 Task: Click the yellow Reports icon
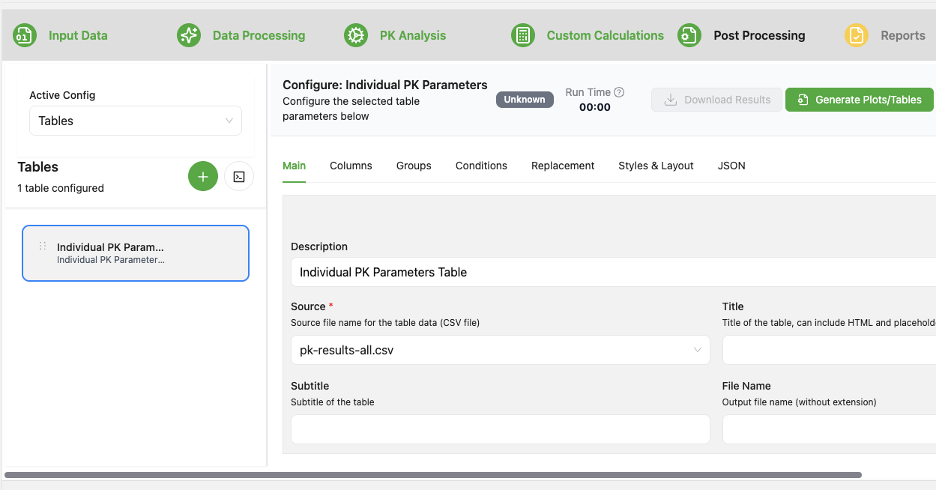click(856, 36)
